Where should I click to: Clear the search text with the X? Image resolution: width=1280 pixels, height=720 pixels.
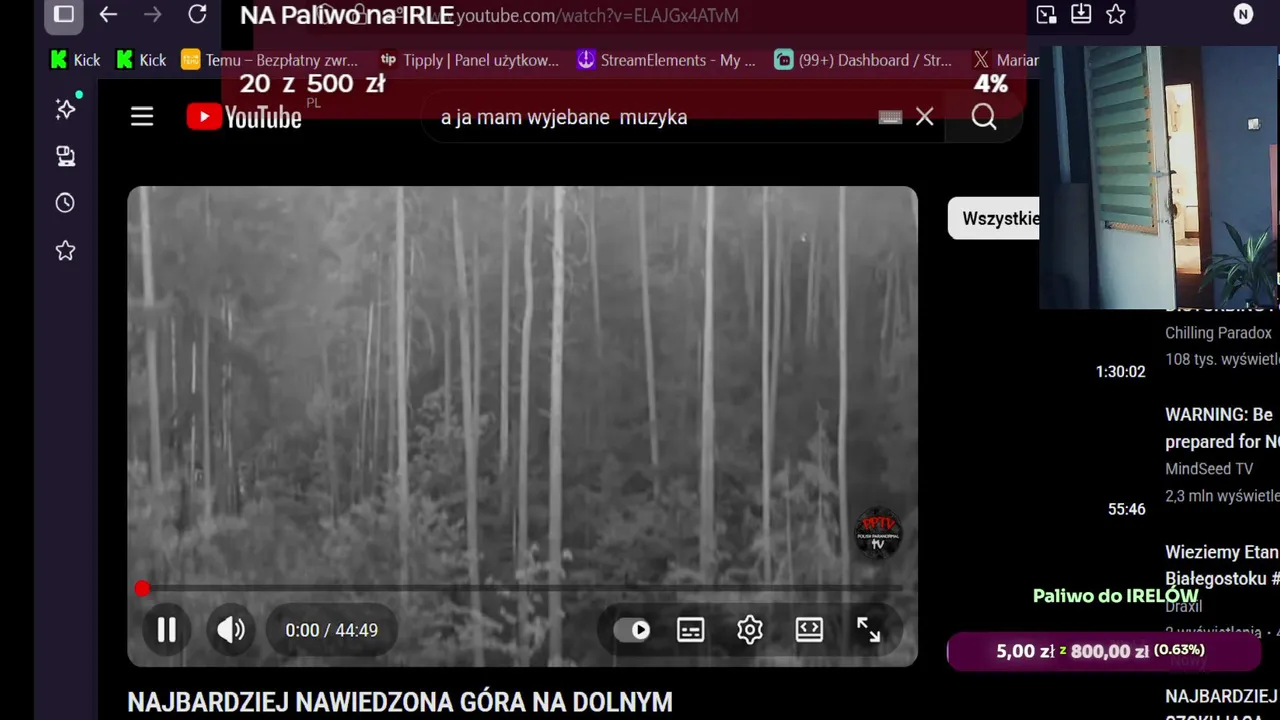(925, 117)
